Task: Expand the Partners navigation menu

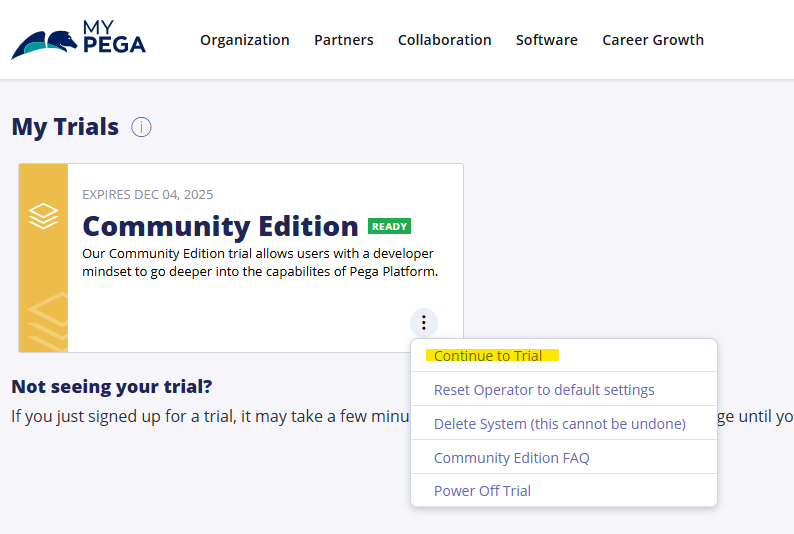Action: [343, 40]
